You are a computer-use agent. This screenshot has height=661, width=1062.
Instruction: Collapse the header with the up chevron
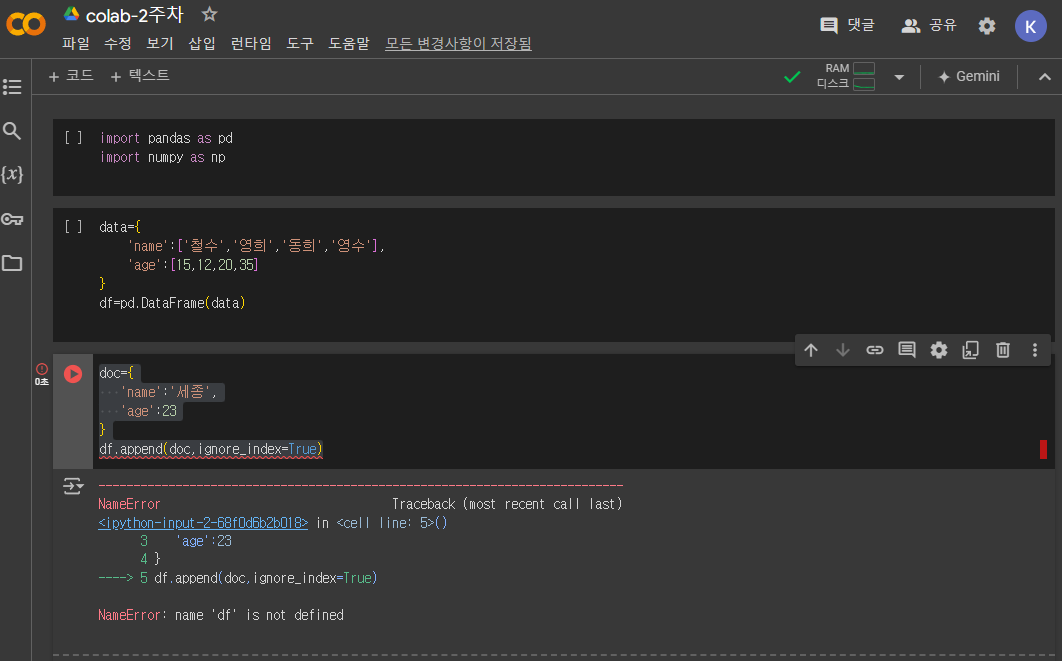tap(1044, 77)
